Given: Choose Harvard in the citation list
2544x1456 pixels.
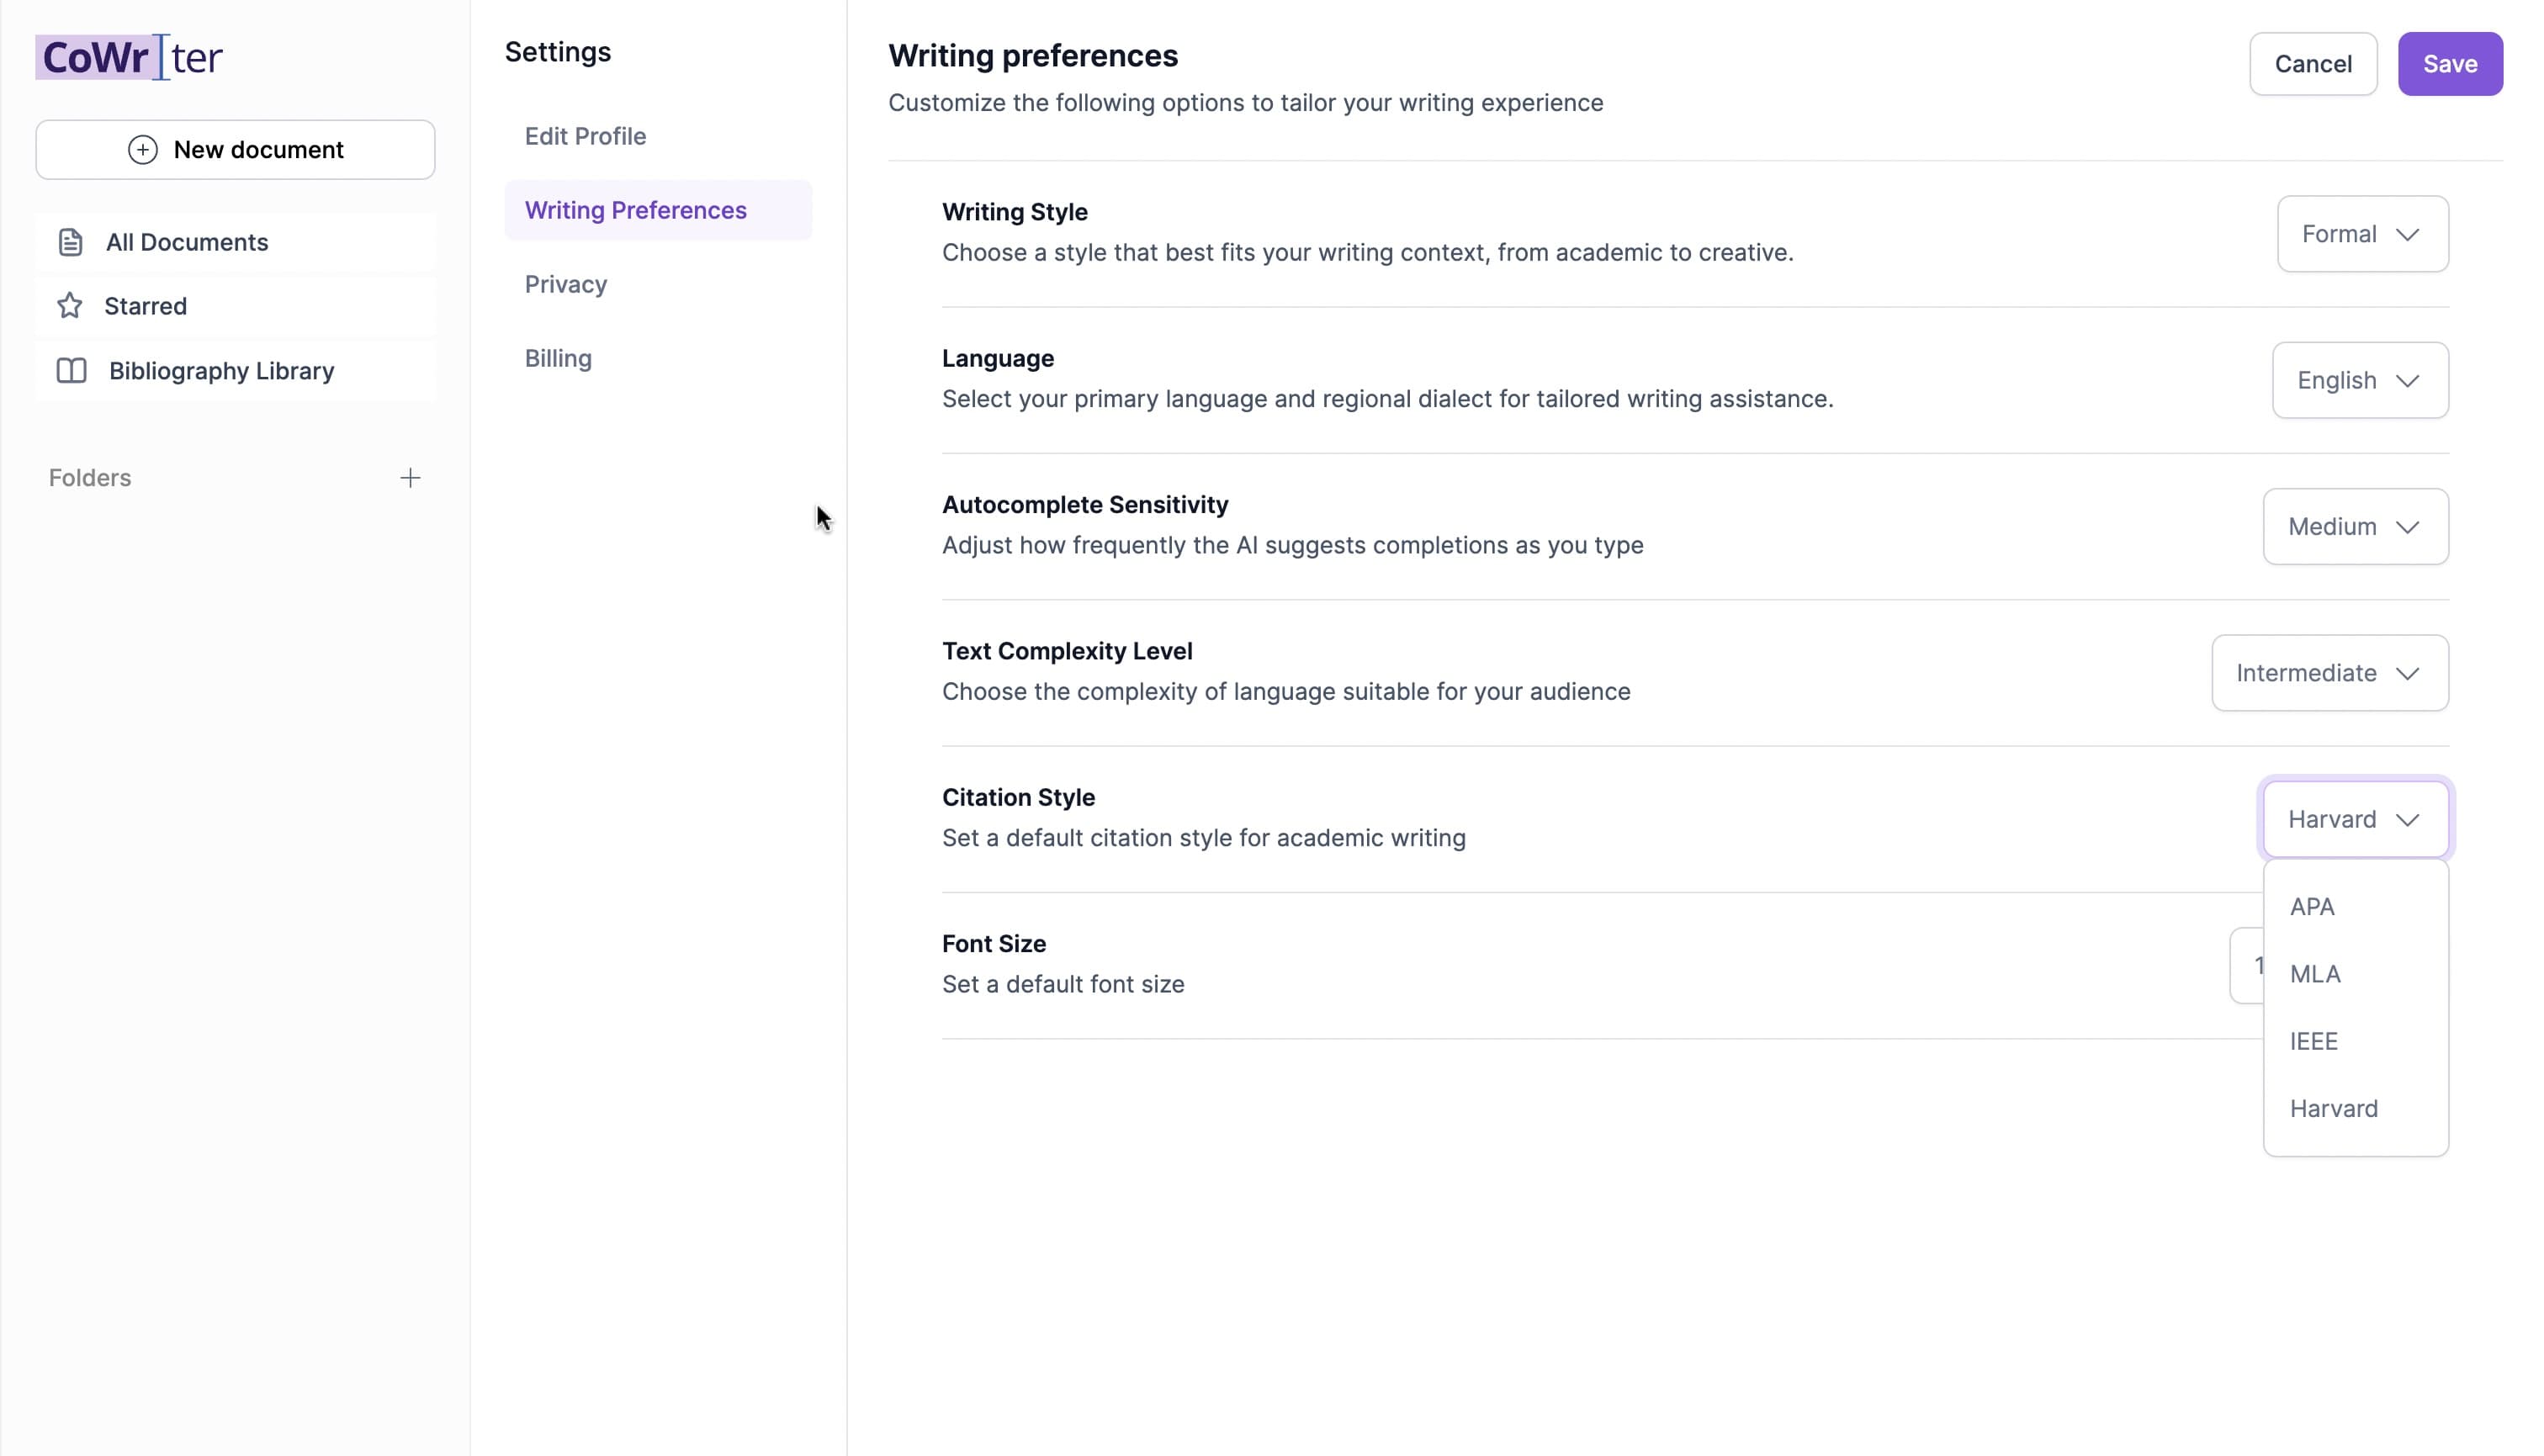Looking at the screenshot, I should pyautogui.click(x=2355, y=1109).
